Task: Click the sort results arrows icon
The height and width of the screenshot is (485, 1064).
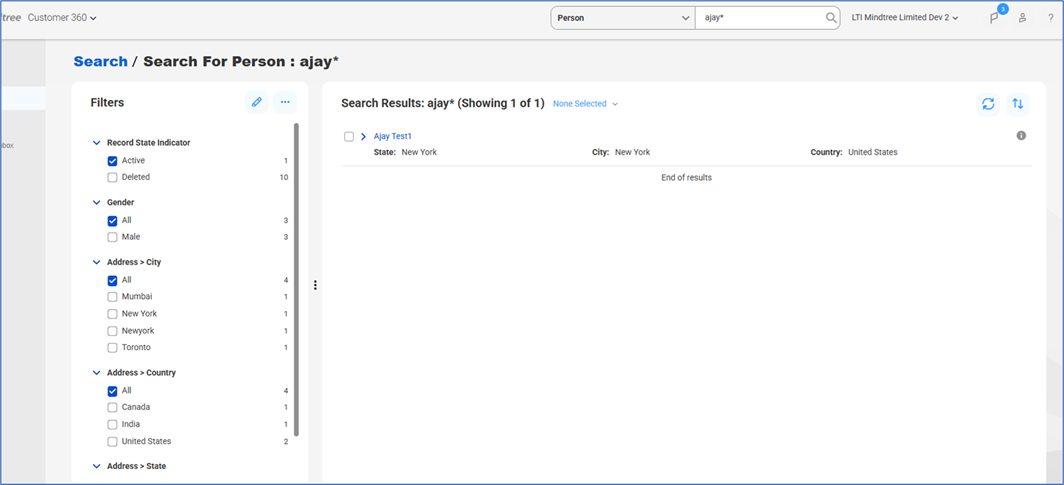Action: coord(1017,104)
